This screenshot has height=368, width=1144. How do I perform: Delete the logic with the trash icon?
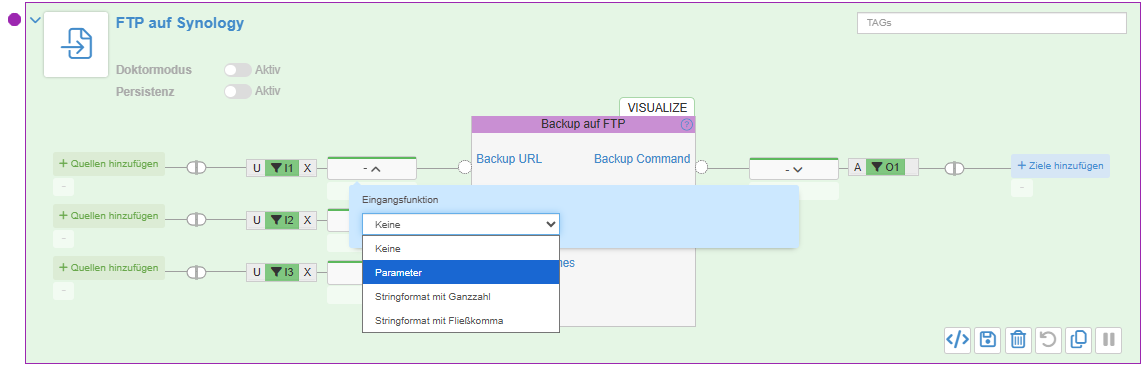(x=1019, y=340)
